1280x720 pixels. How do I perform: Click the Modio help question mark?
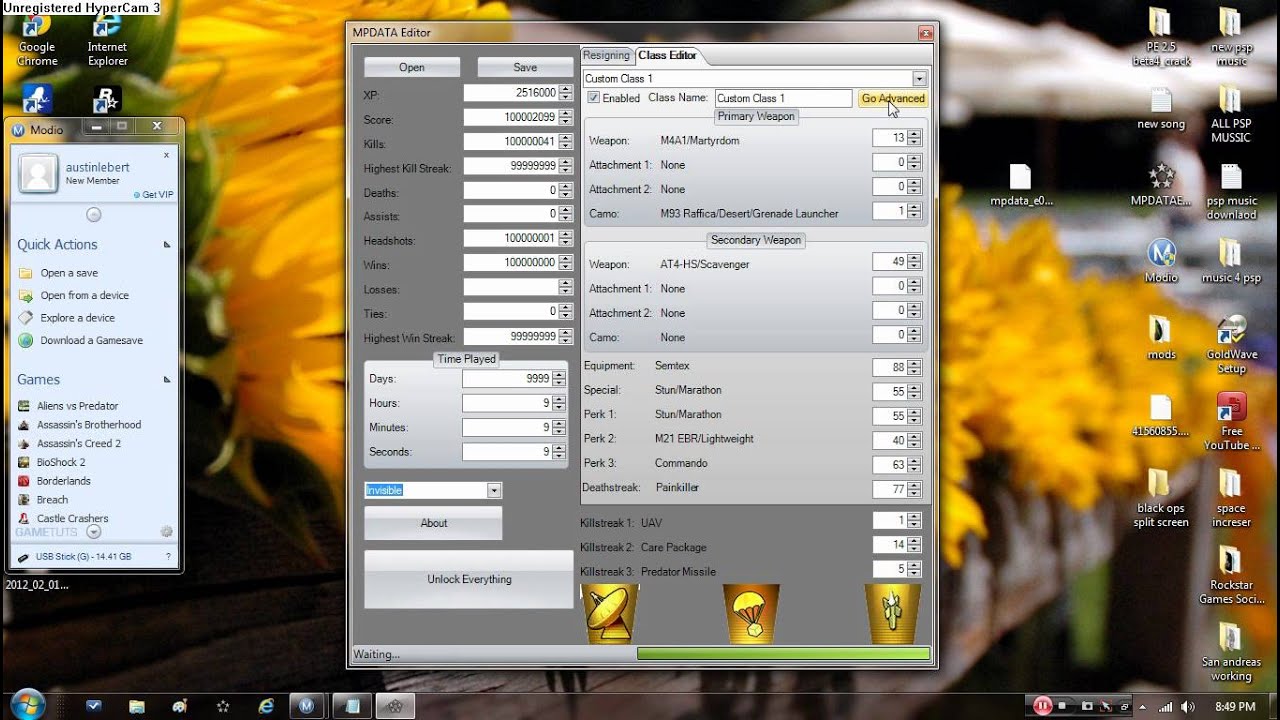(x=168, y=557)
